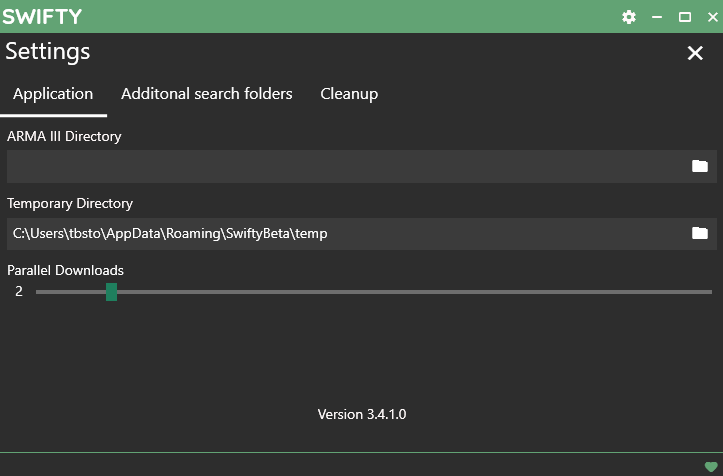Browse for the Temporary Directory folder
The image size is (723, 476).
pos(700,233)
